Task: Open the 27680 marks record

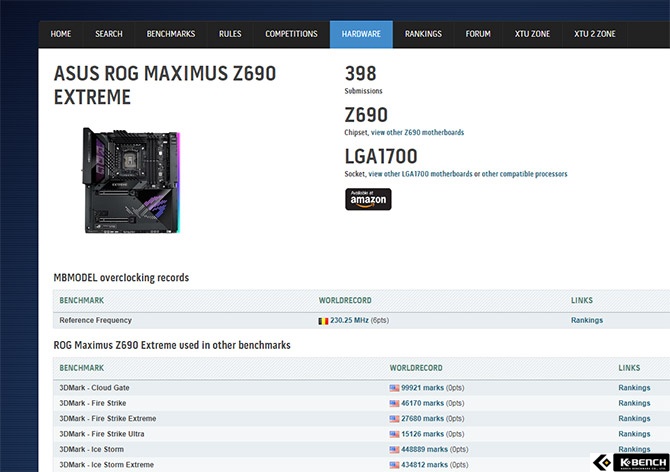Action: tap(422, 419)
